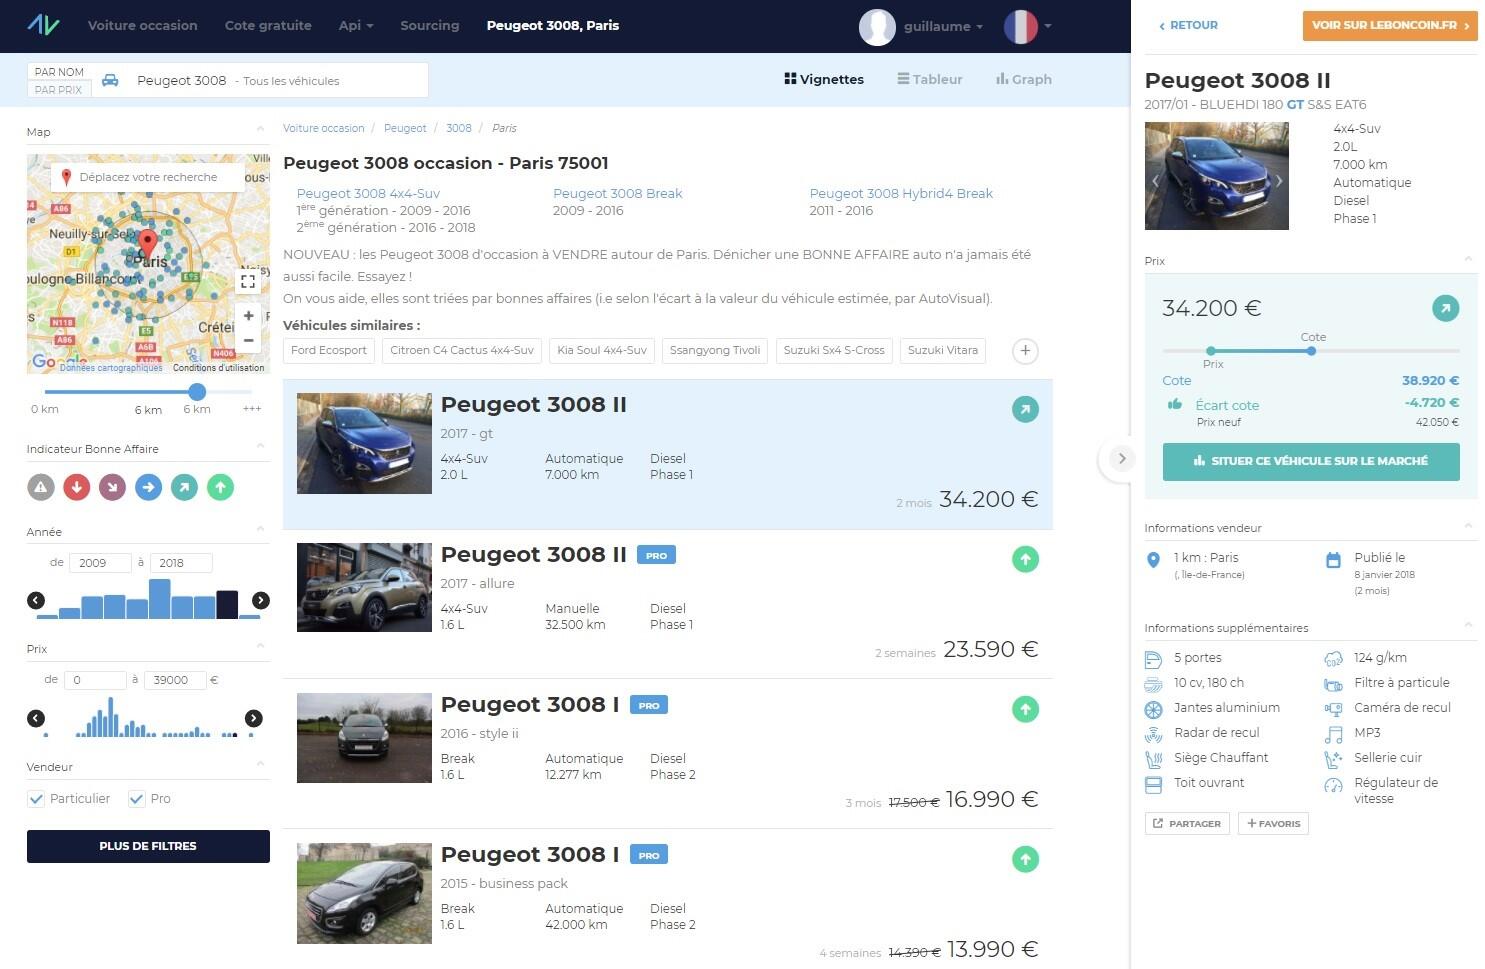Image resolution: width=1485 pixels, height=969 pixels.
Task: Collapse the Vendeur filter section
Action: tap(260, 764)
